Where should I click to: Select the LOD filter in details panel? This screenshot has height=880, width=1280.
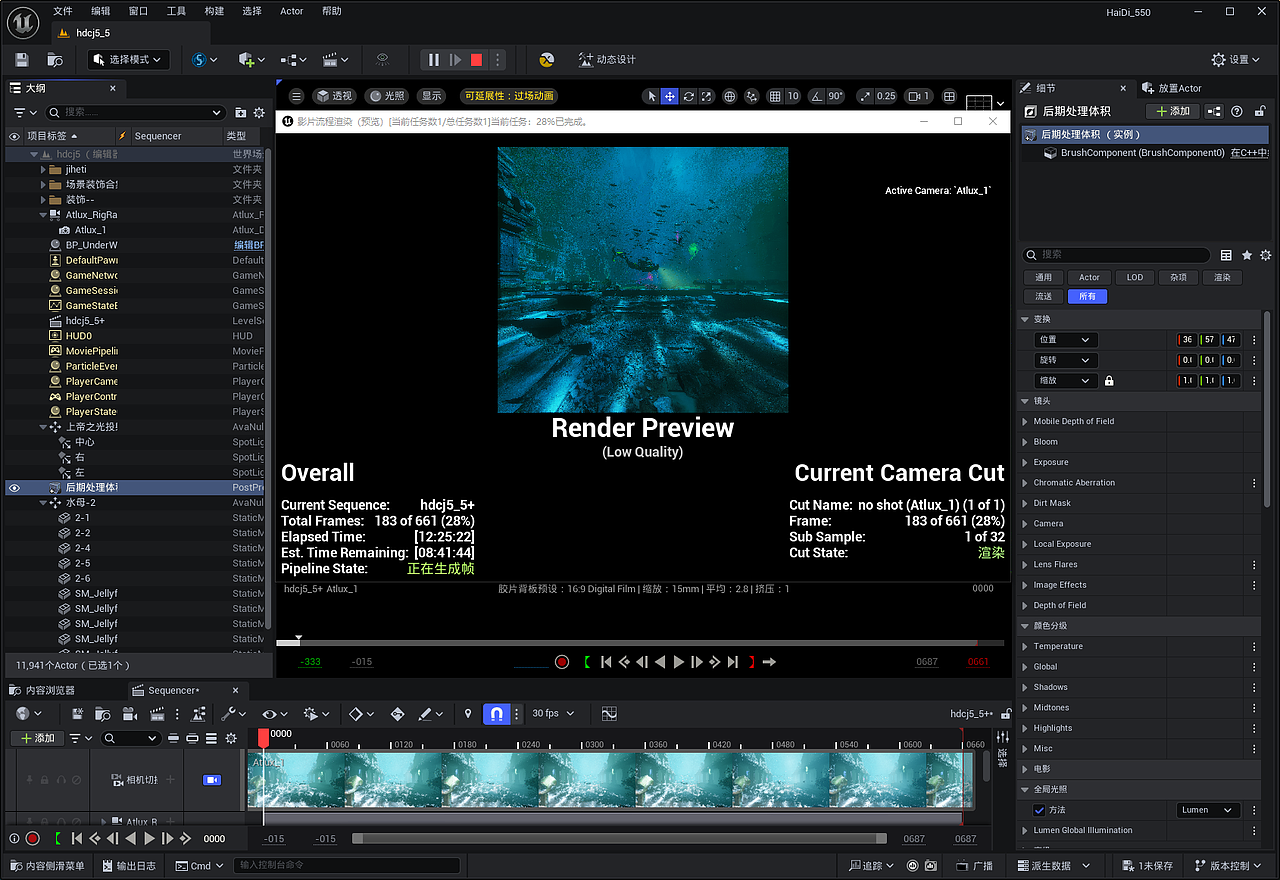click(1135, 277)
